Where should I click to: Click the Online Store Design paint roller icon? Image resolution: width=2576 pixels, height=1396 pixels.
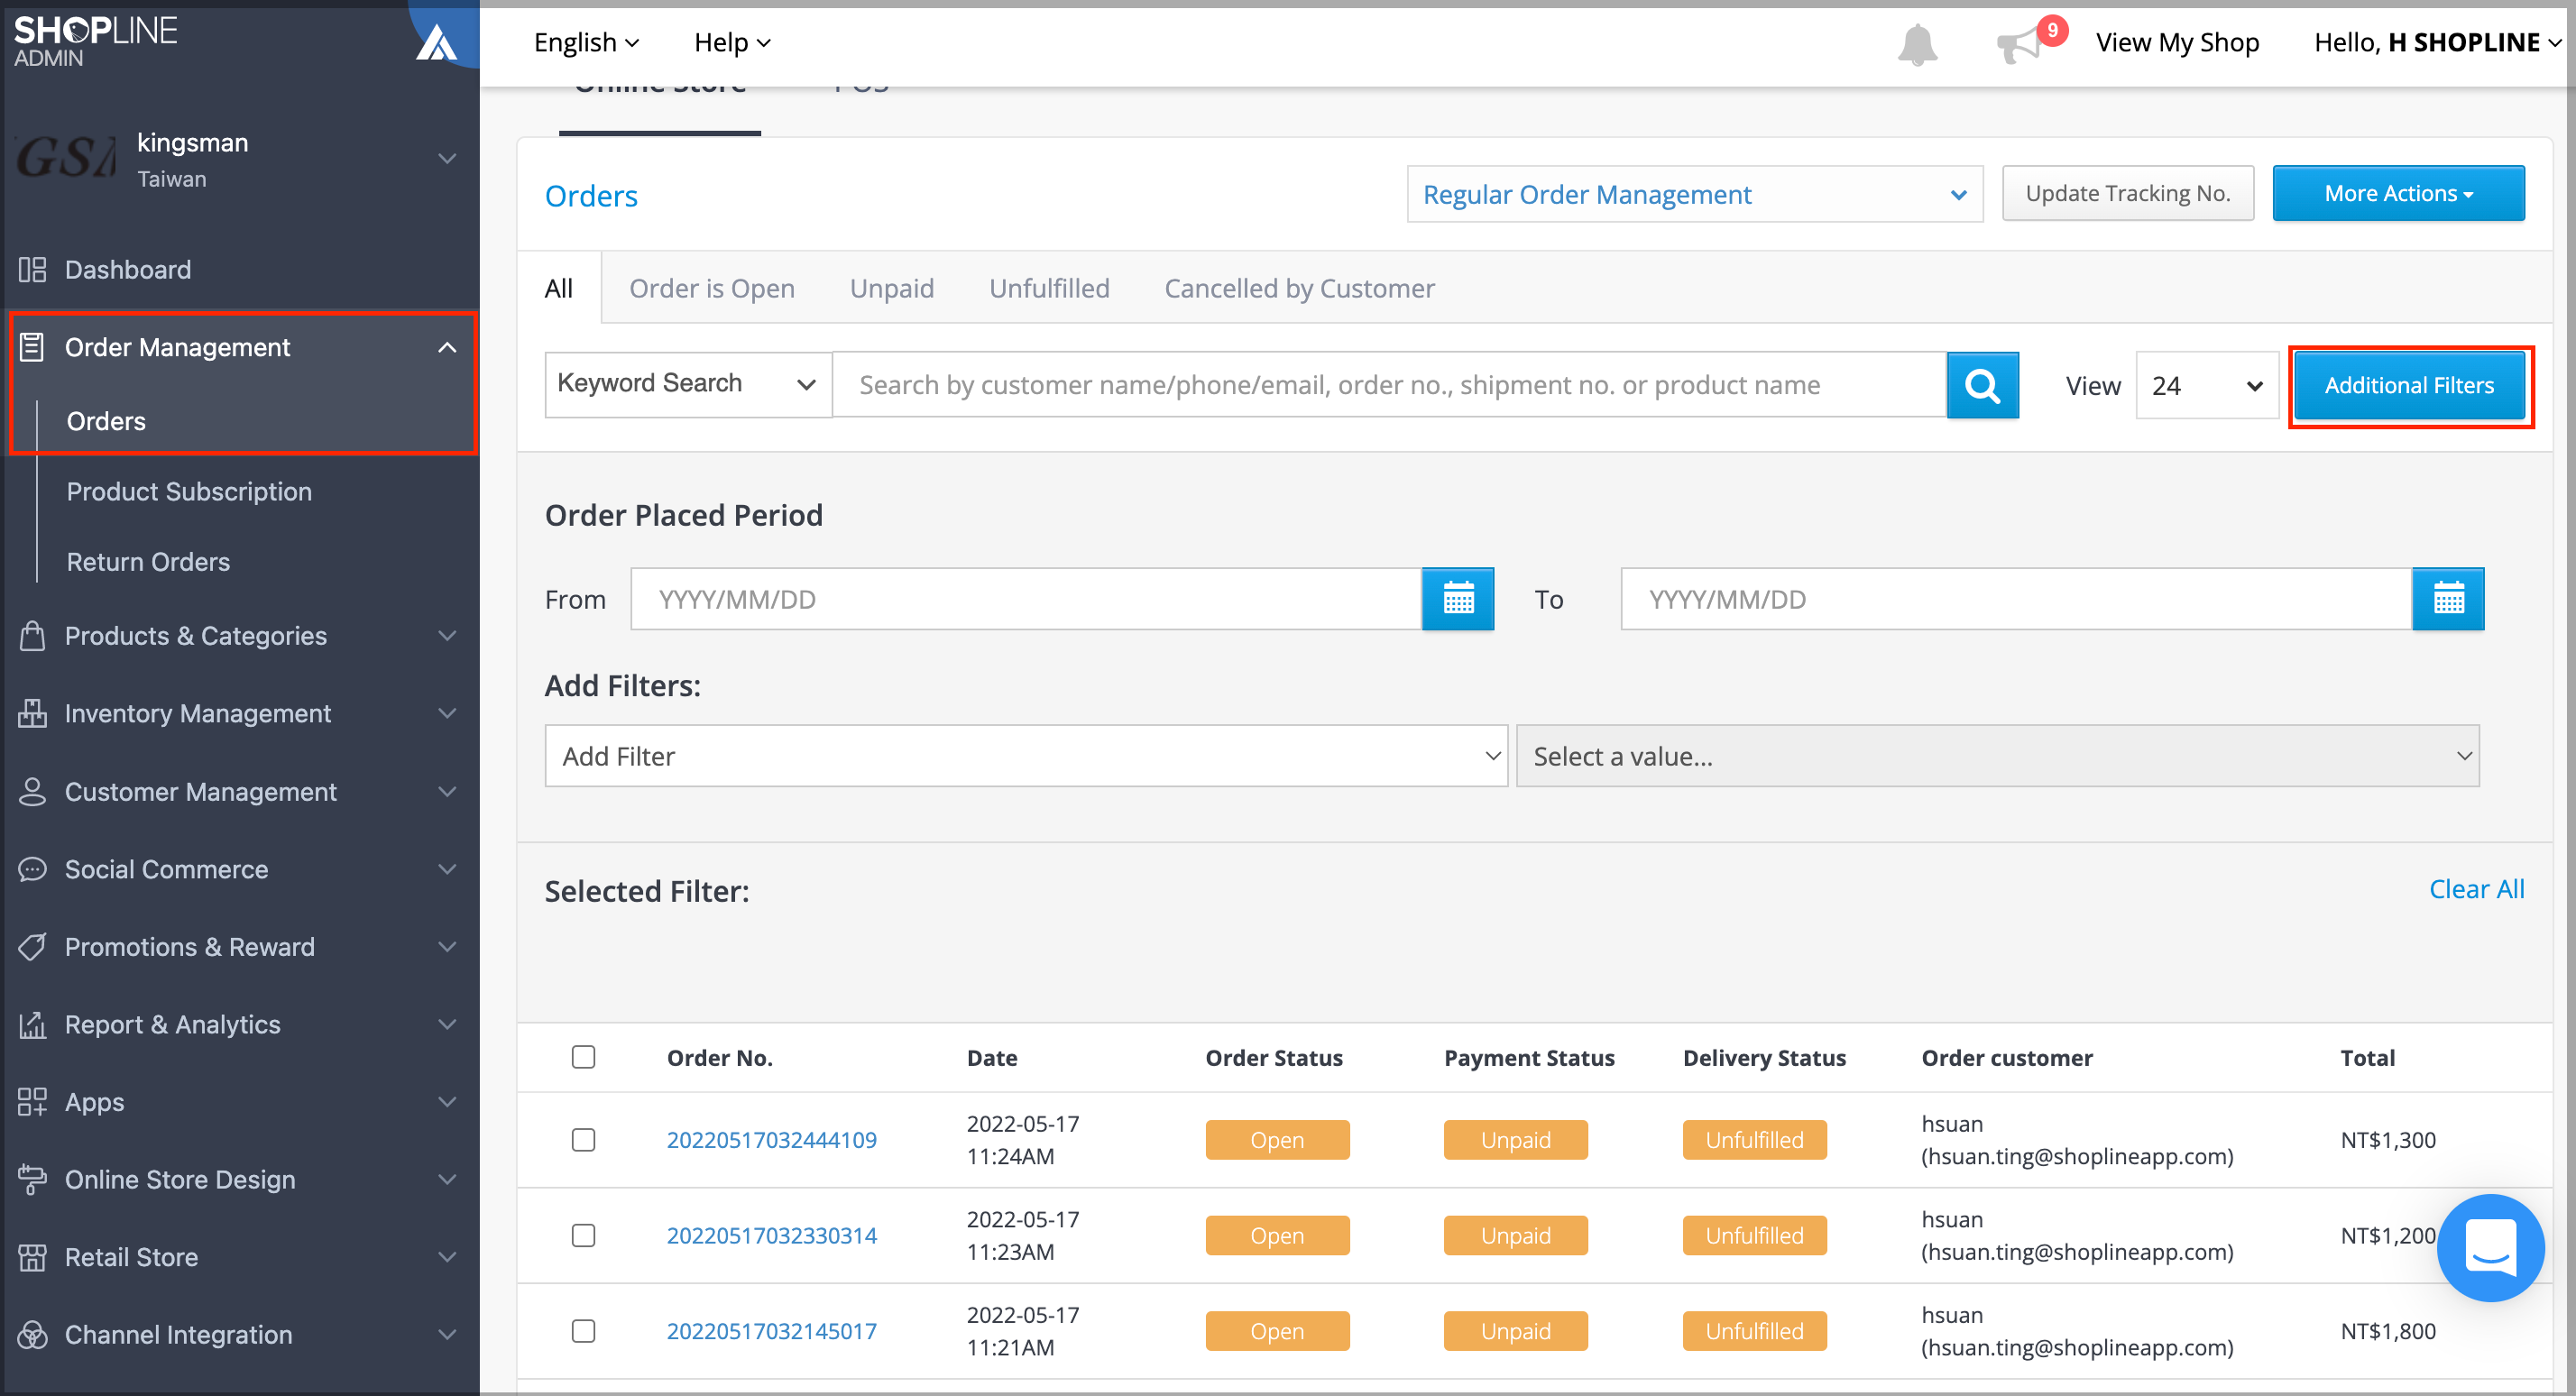point(32,1179)
